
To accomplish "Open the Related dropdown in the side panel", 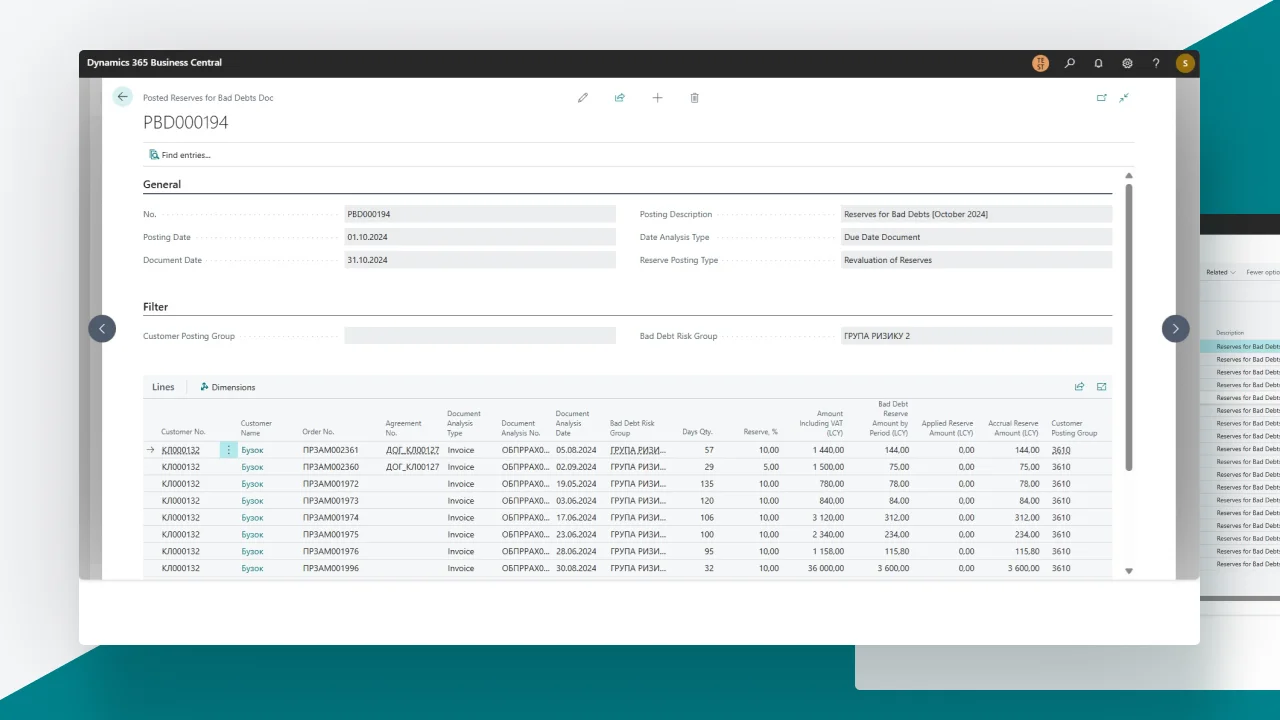I will 1221,271.
